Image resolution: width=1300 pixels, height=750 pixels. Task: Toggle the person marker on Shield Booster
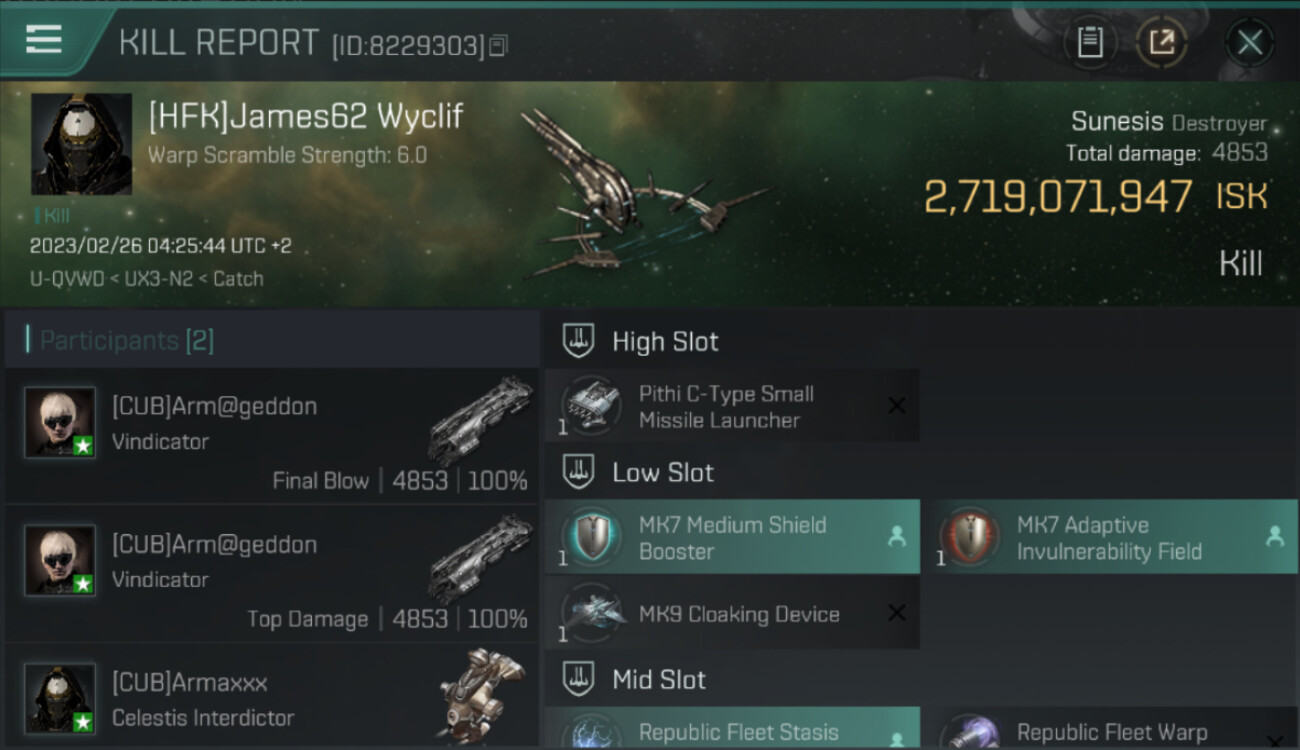(x=897, y=537)
